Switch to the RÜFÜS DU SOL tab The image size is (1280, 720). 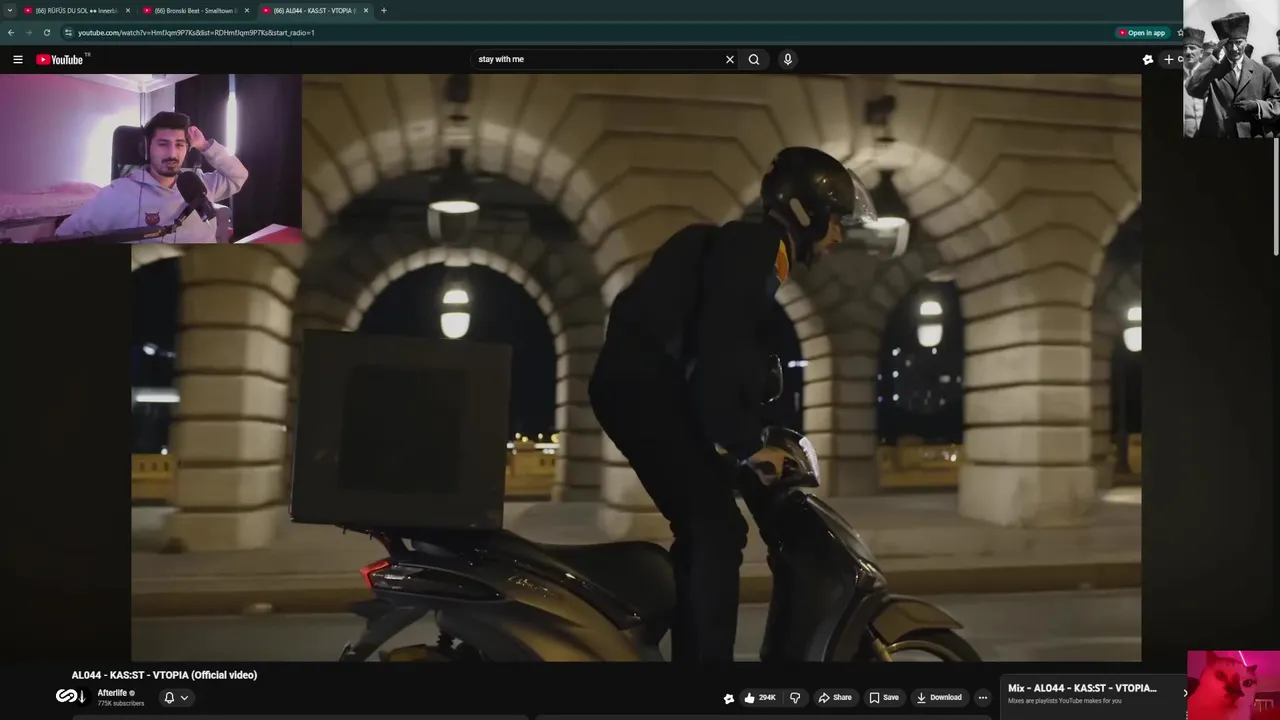coord(77,10)
